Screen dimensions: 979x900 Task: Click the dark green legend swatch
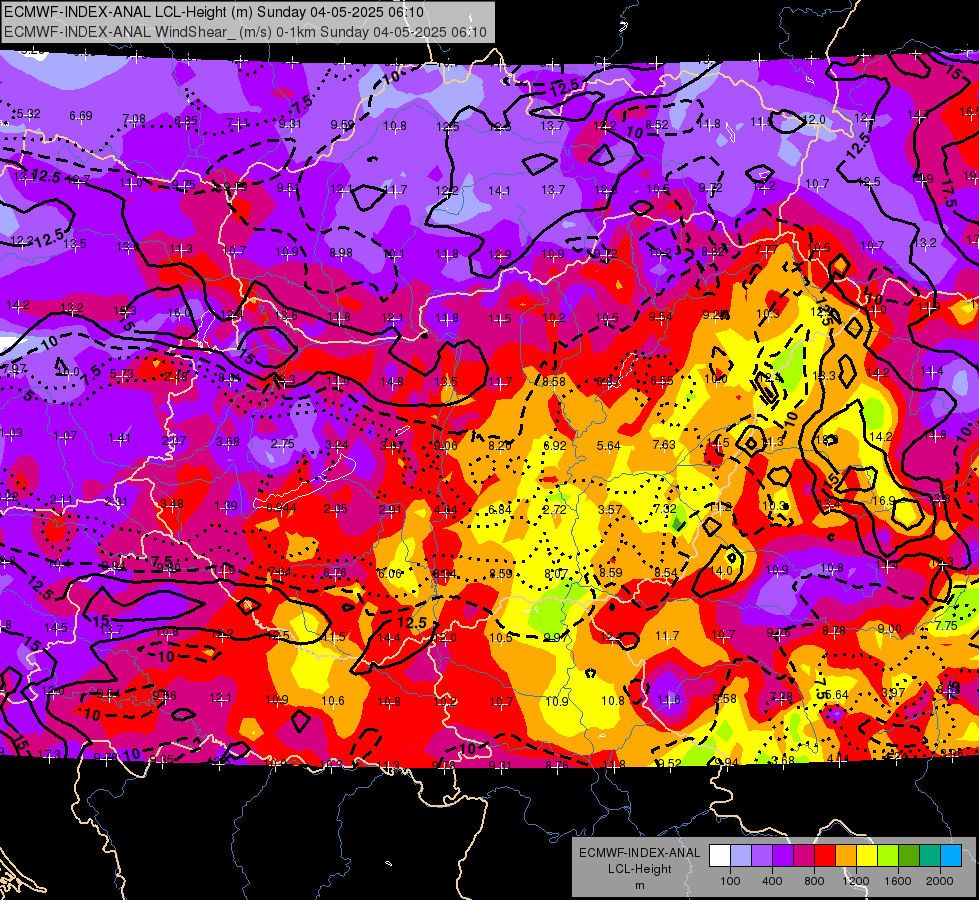click(909, 856)
